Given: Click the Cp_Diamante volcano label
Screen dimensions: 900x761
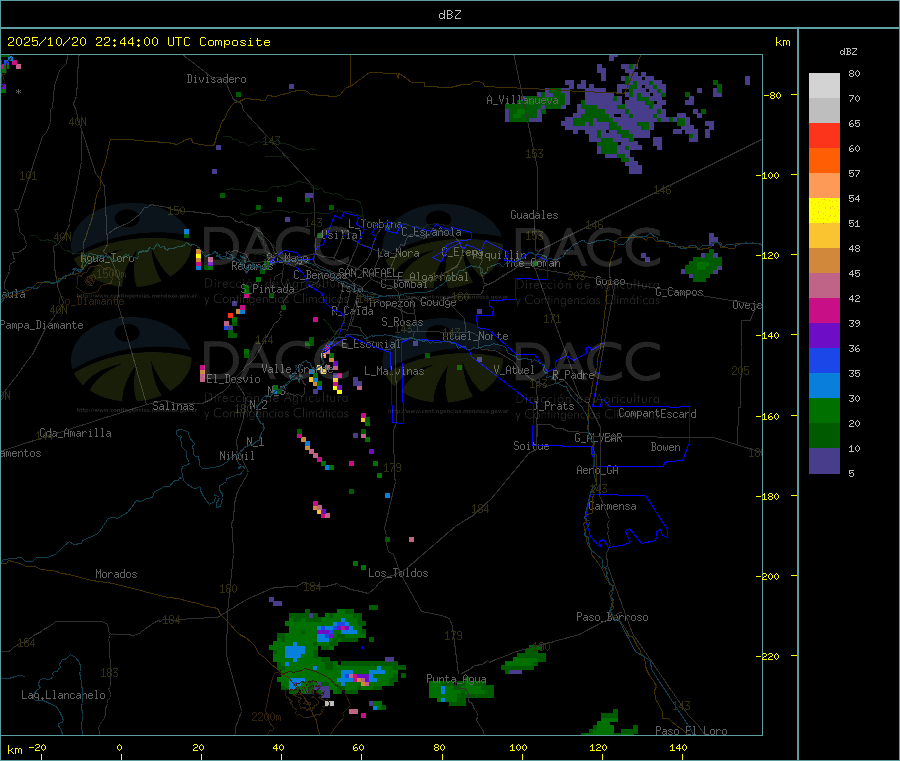Looking at the screenshot, I should click(91, 301).
